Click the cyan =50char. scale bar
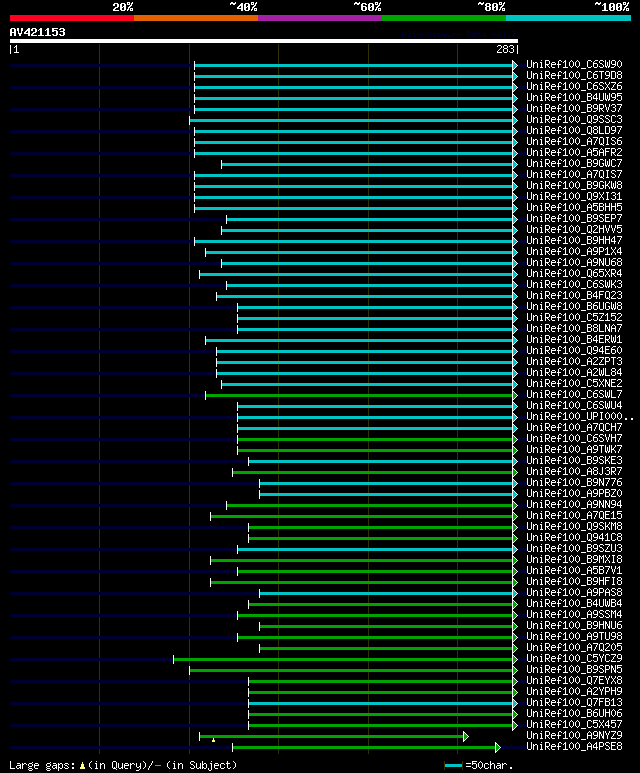 [x=453, y=766]
